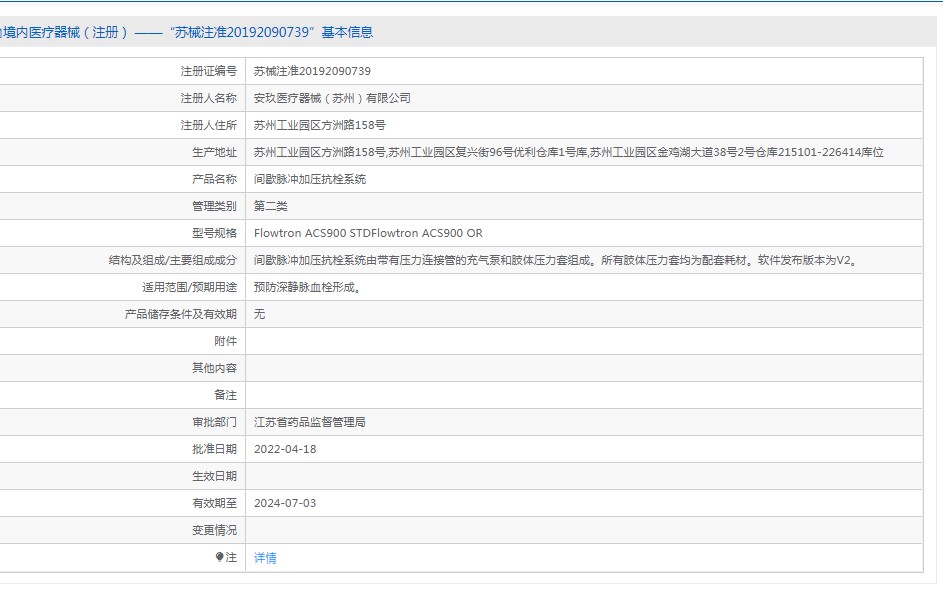Image resolution: width=943 pixels, height=593 pixels.
Task: Click the 结构及组成/主要组成成分 label
Action: [173, 260]
